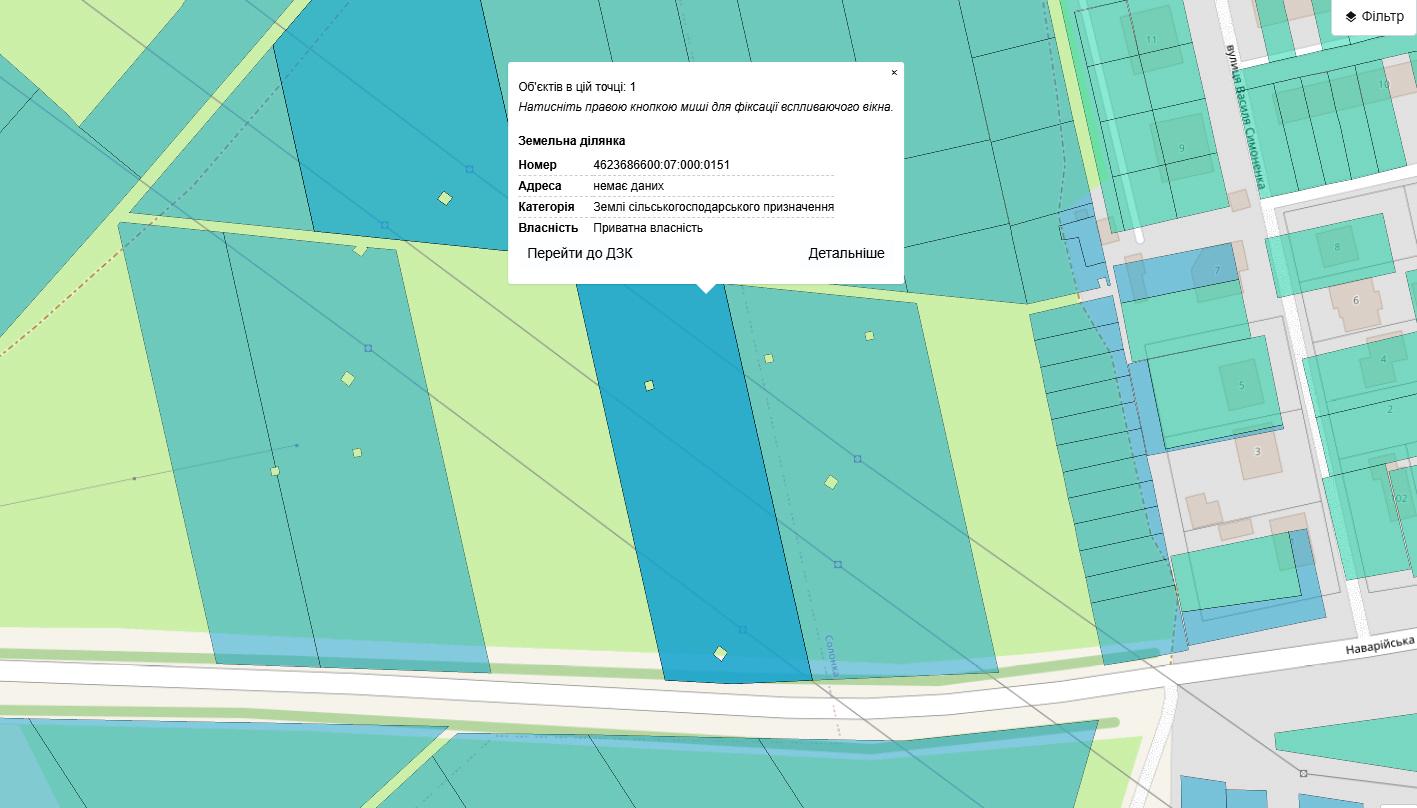
Task: Close the land parcel info popup
Action: tap(894, 72)
